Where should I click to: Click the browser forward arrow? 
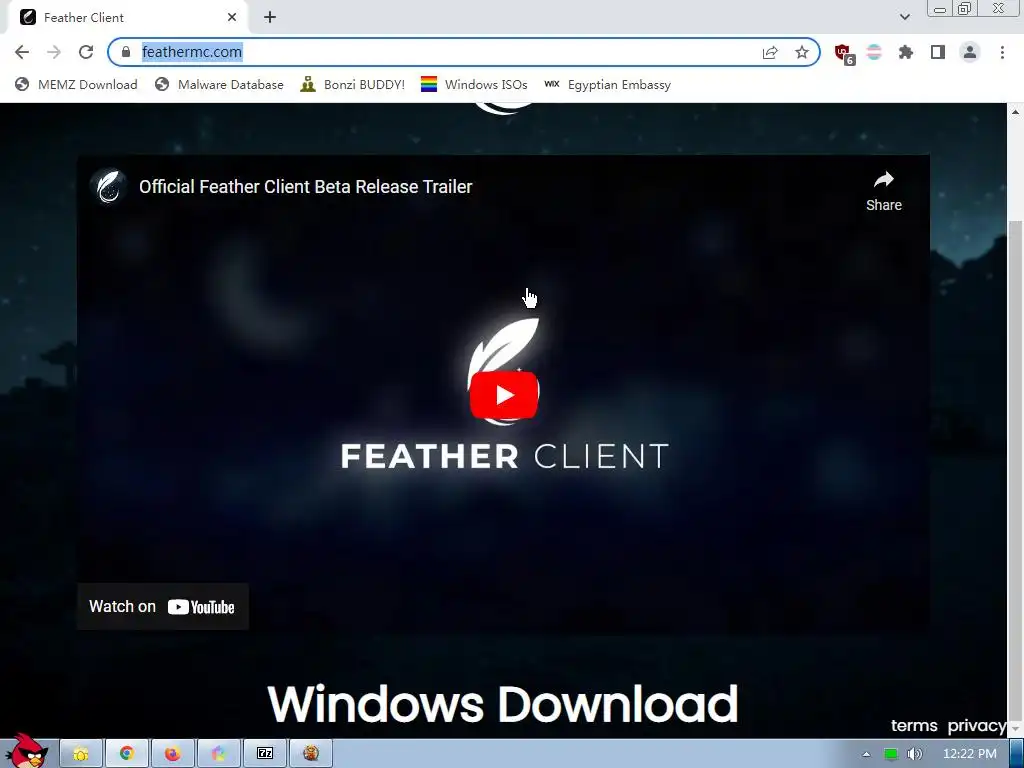click(54, 52)
